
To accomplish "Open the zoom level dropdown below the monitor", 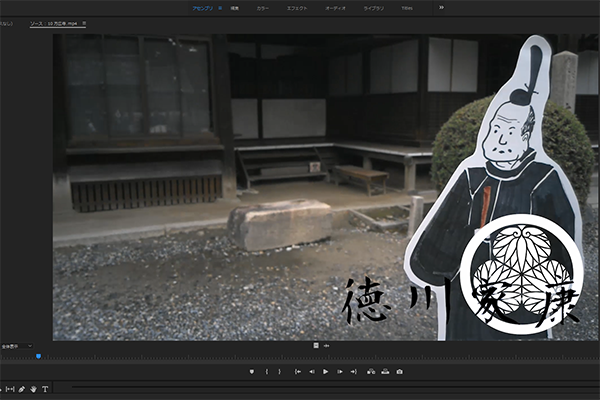I will (16, 346).
